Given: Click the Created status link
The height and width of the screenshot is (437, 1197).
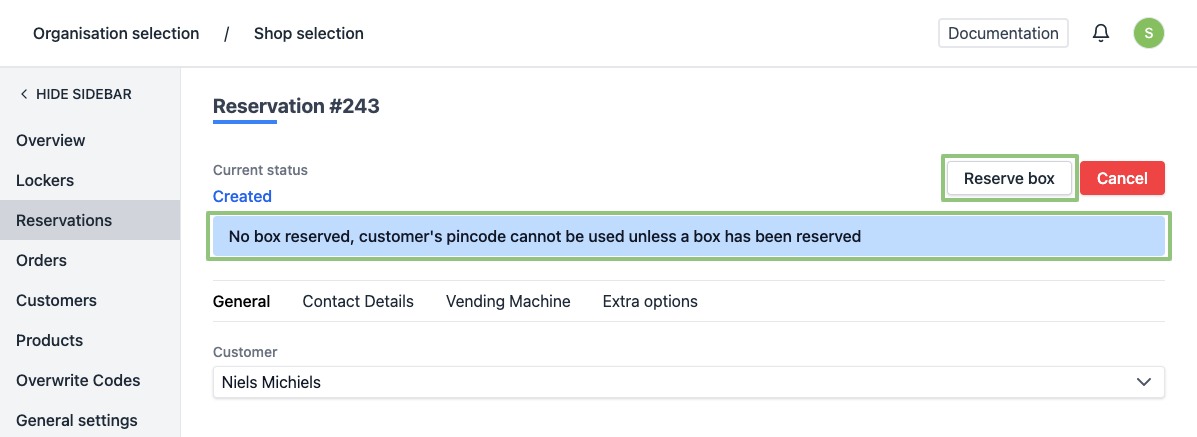Looking at the screenshot, I should pos(242,196).
